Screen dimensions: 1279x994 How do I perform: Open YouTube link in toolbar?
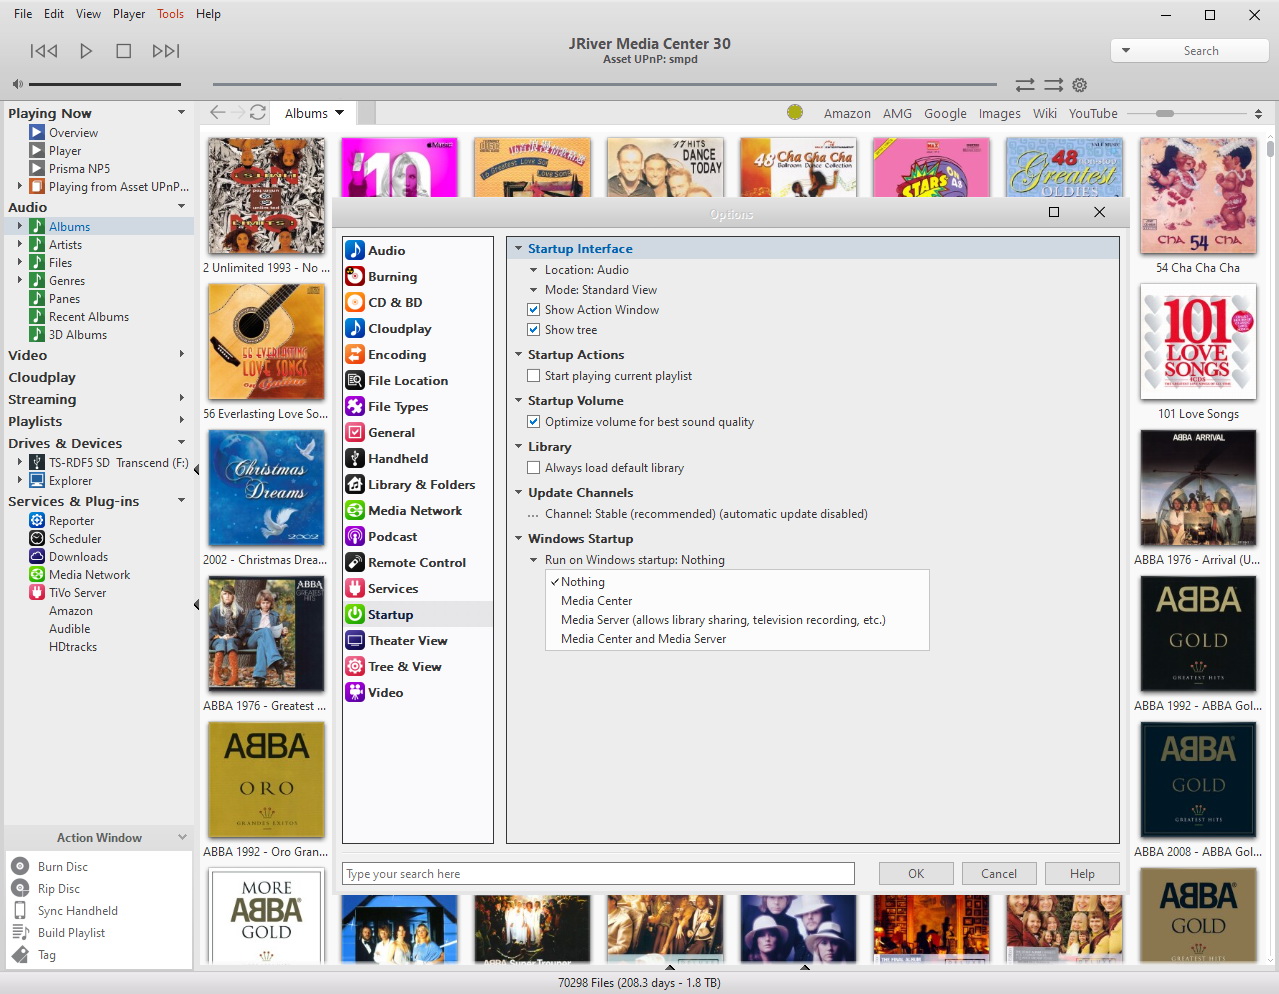pos(1093,114)
